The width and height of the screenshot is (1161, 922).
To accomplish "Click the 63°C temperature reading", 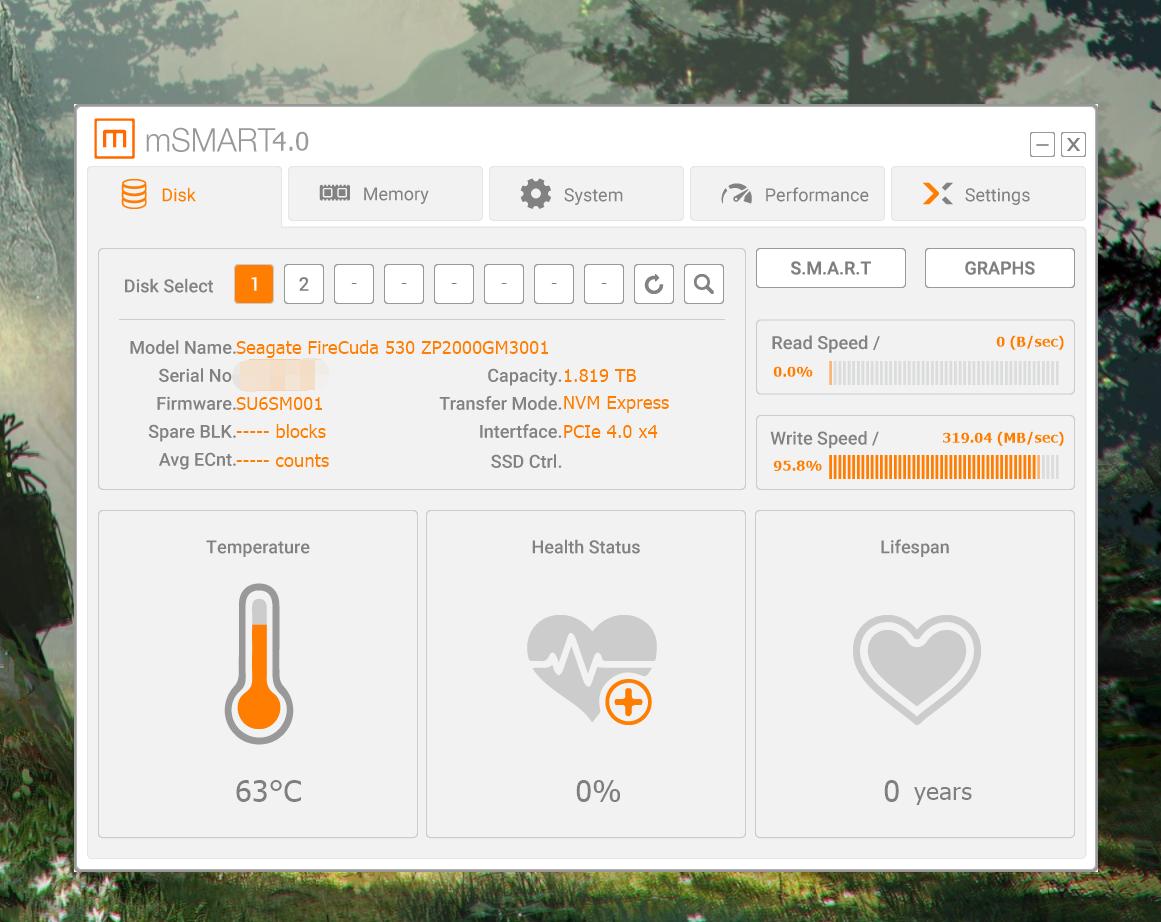I will 268,792.
